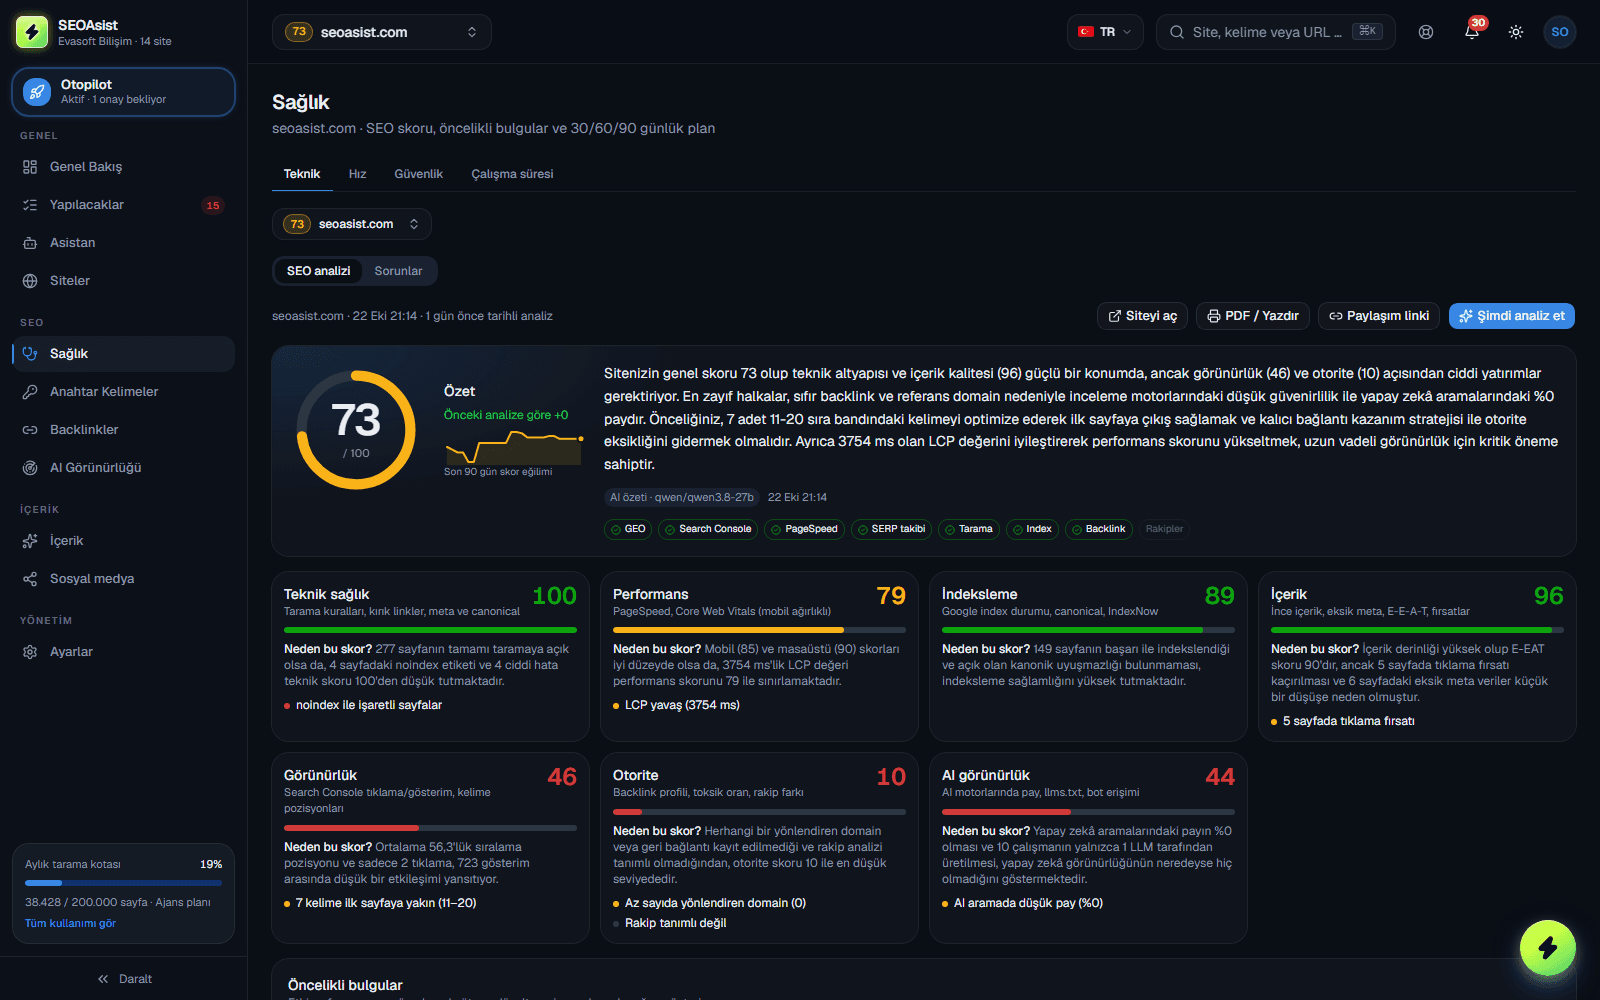
Task: Click the Backlink status chip
Action: [x=1098, y=529]
